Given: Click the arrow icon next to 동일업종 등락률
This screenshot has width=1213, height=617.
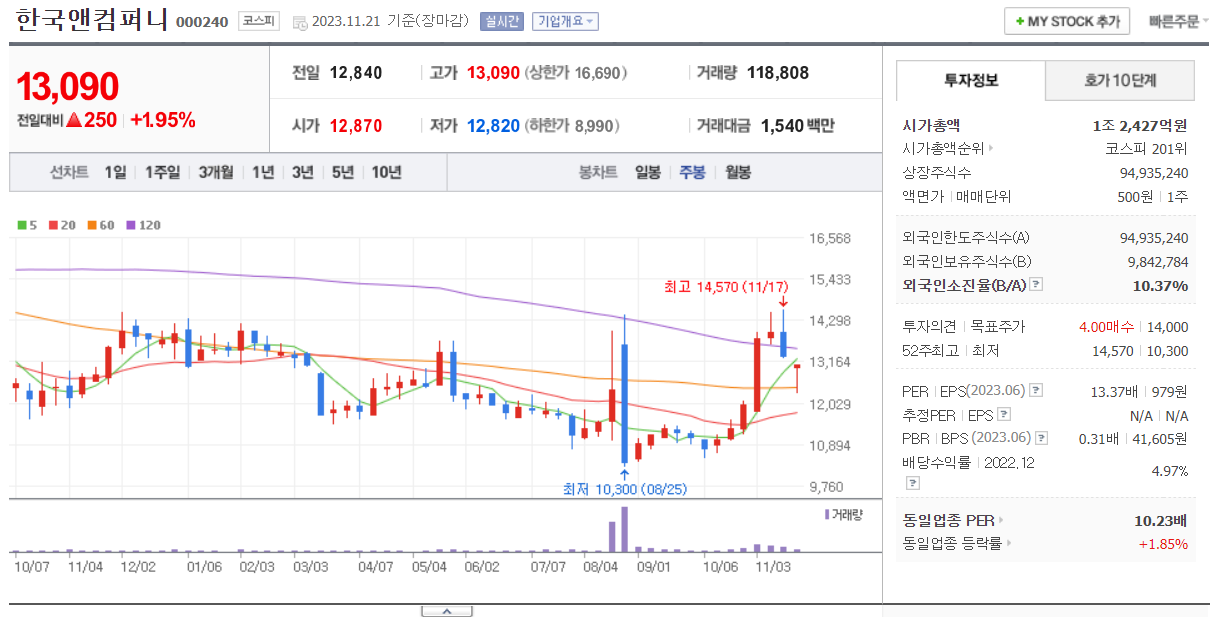Looking at the screenshot, I should (1008, 544).
